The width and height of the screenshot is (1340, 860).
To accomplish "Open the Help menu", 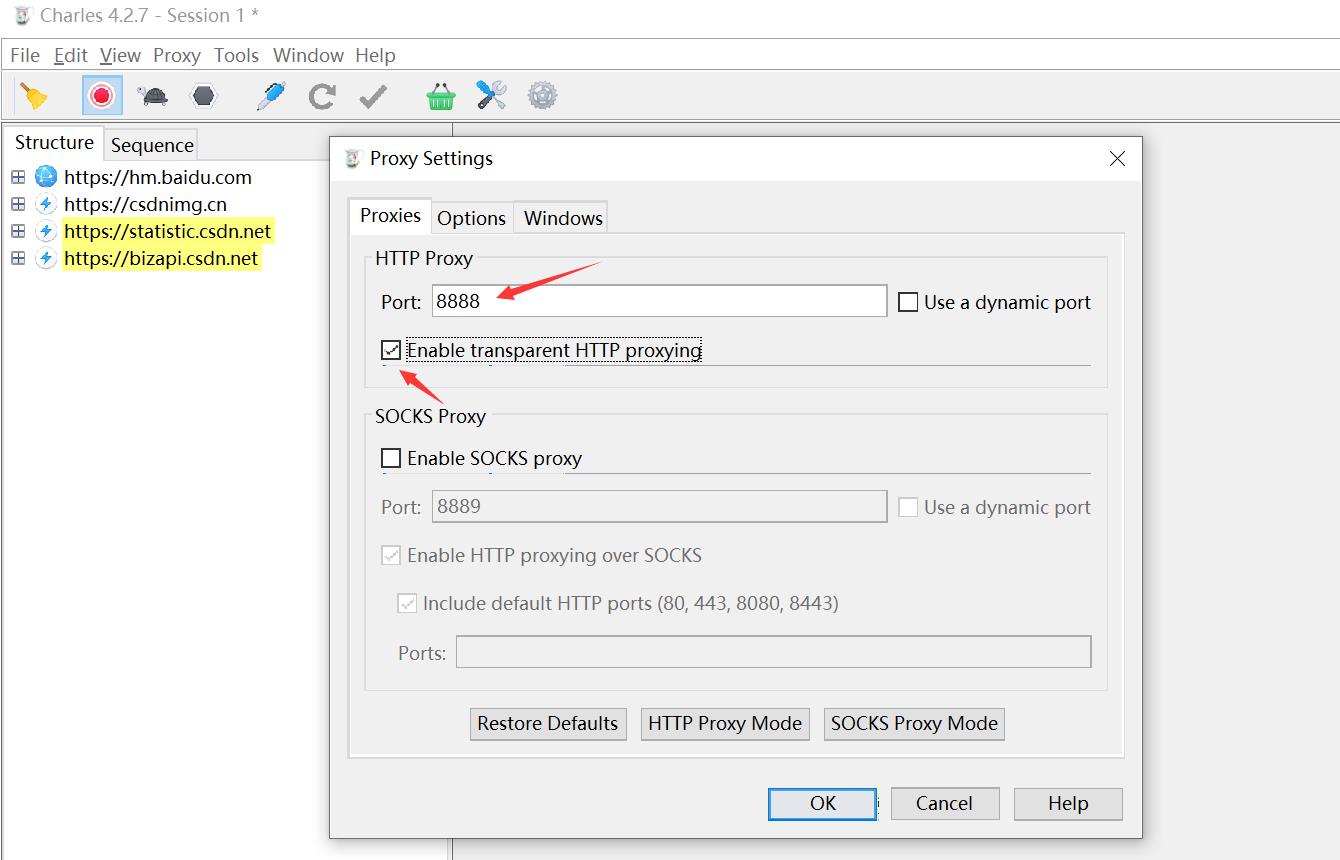I will click(375, 55).
